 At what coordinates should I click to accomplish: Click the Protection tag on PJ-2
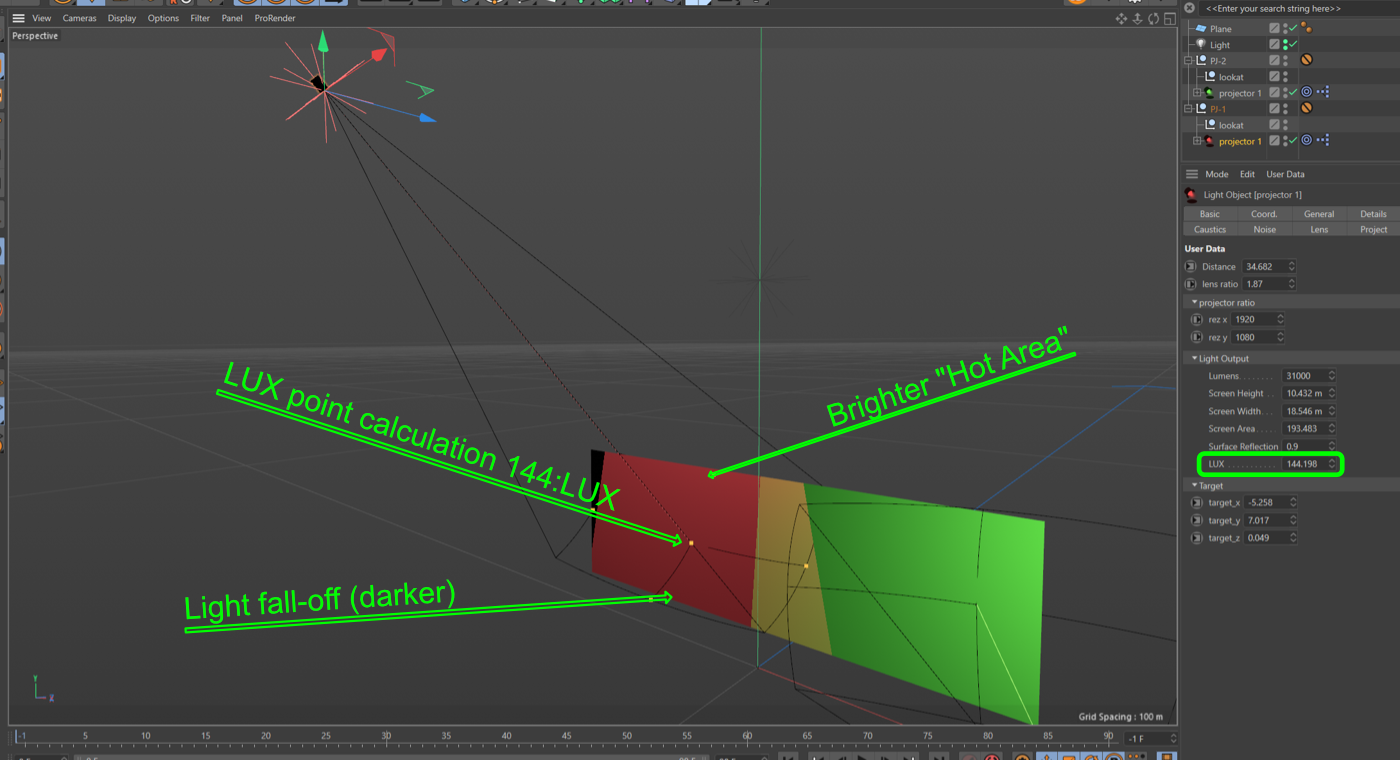pos(1306,60)
